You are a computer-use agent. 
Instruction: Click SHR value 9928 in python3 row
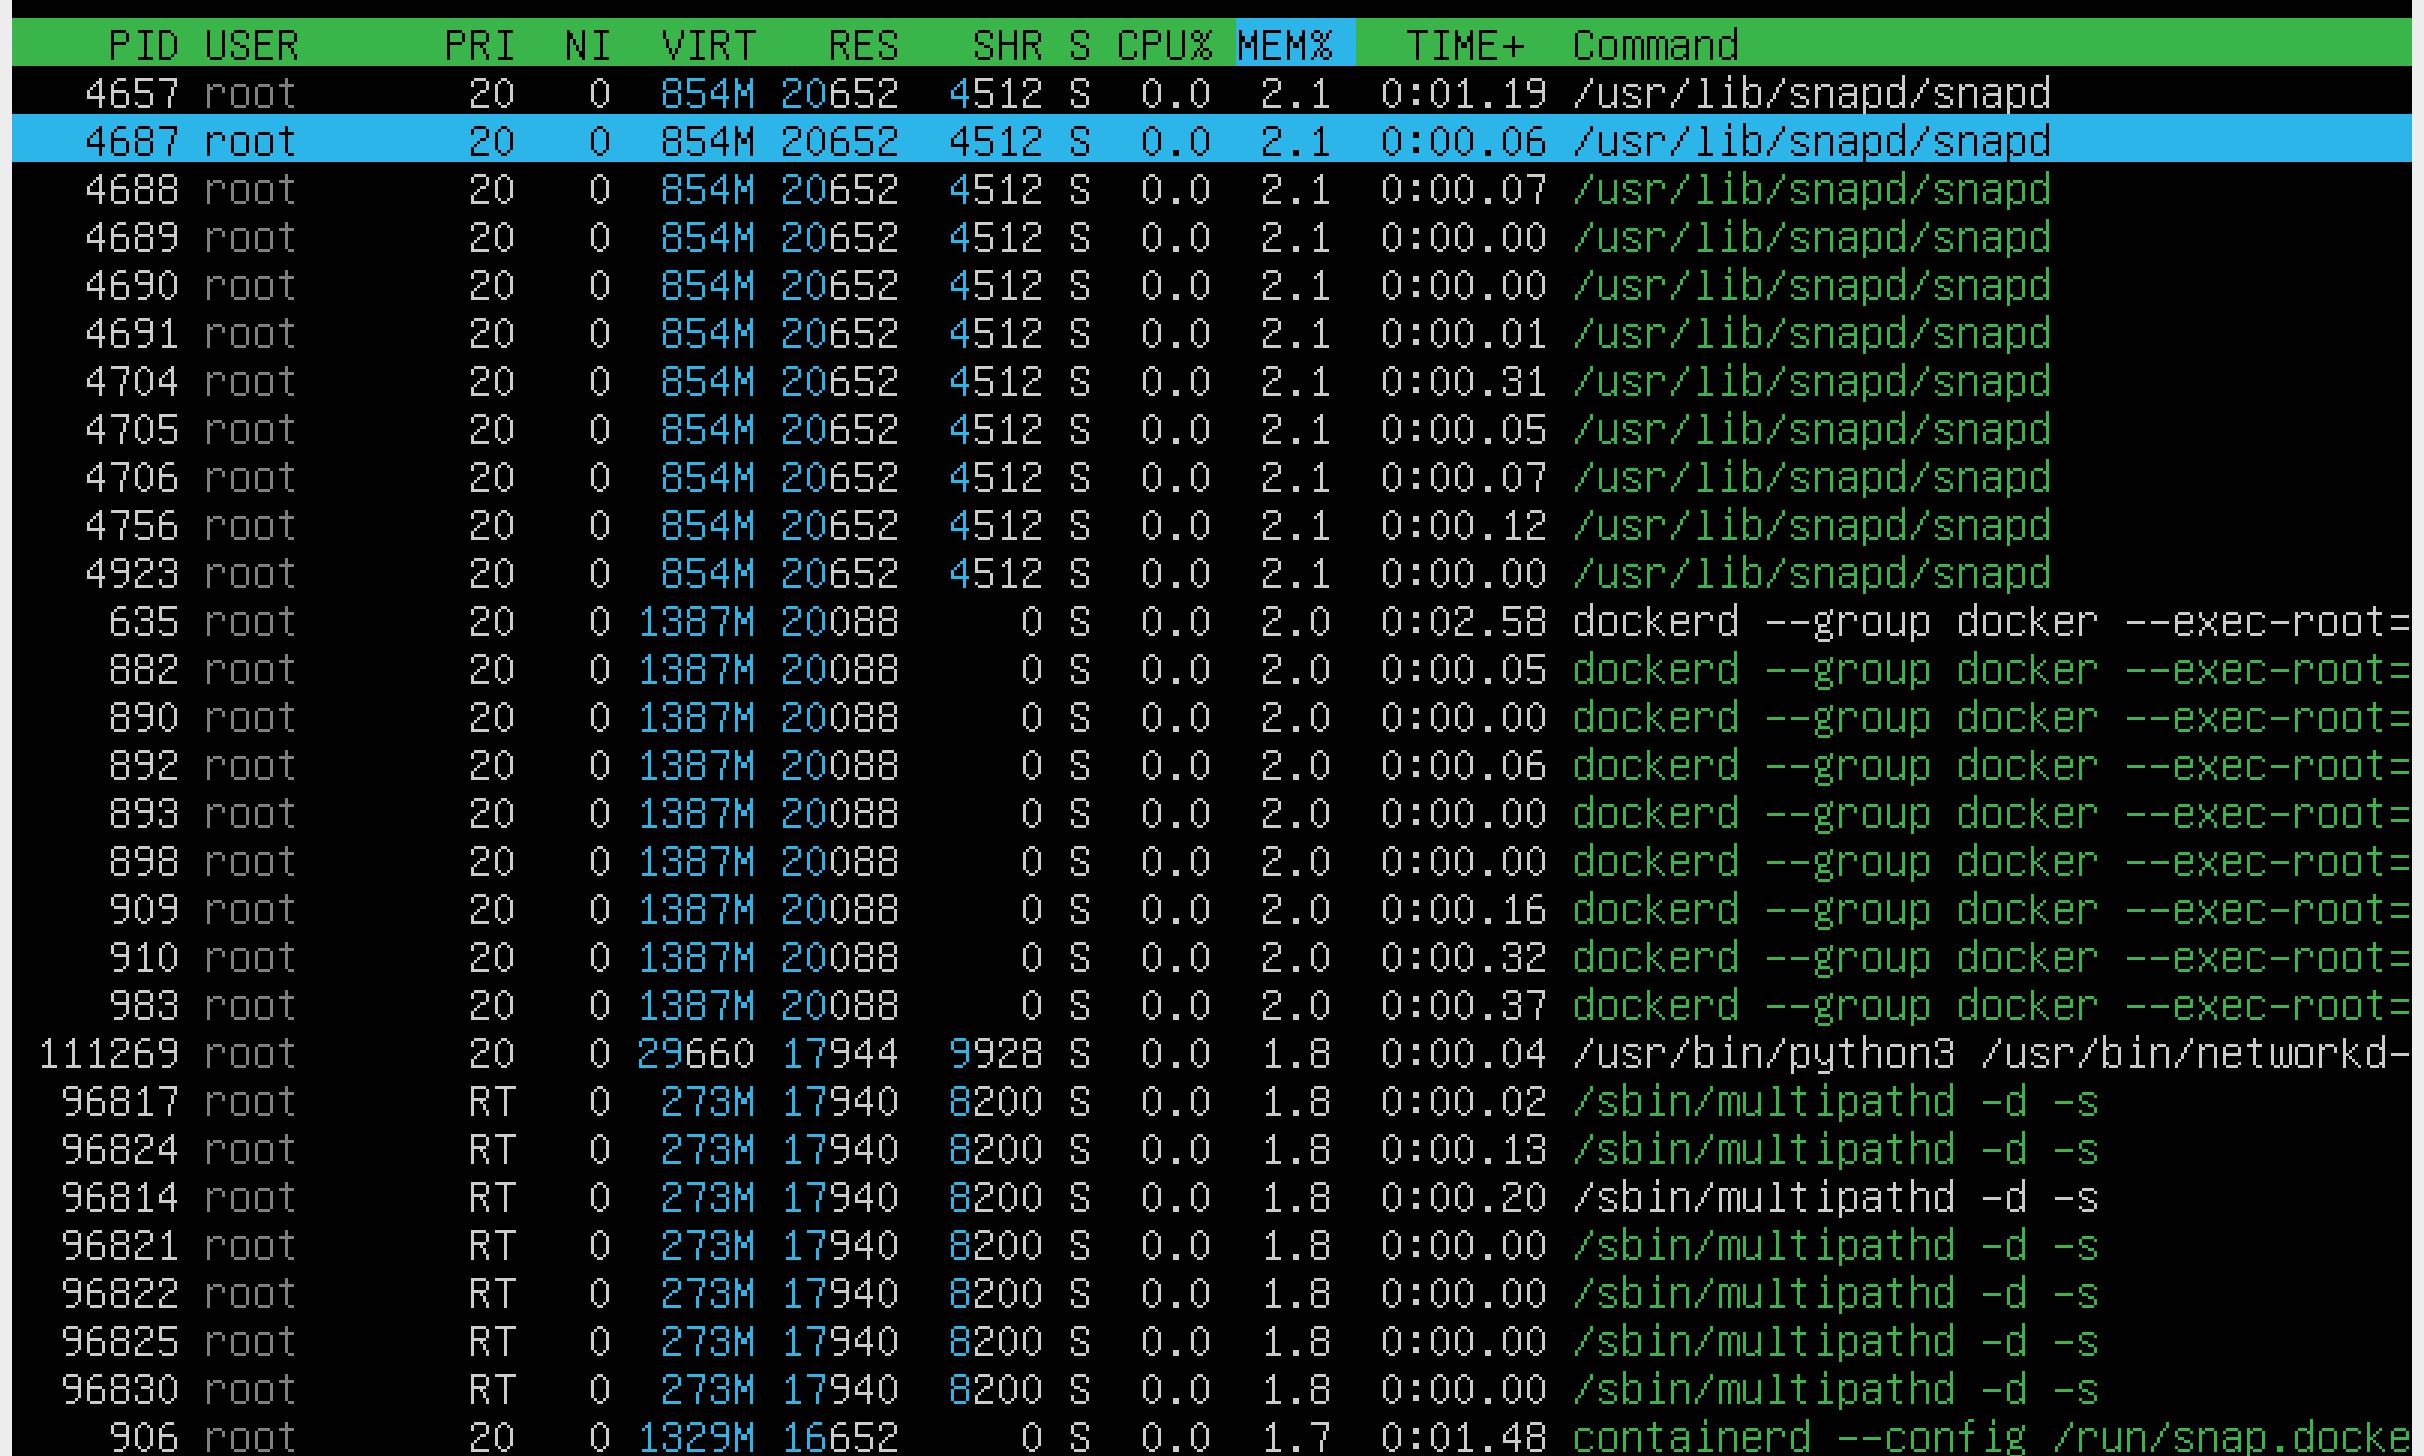pos(996,1053)
